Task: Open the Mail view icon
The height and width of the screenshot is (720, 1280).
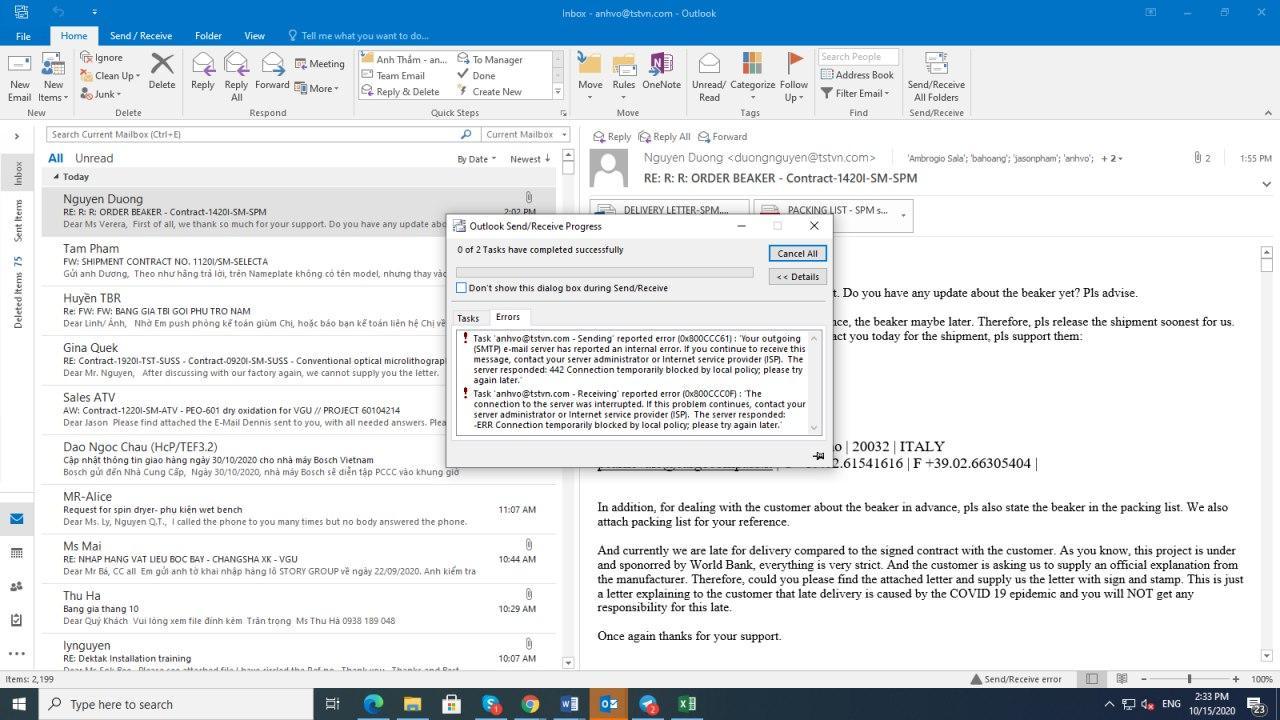Action: coord(17,519)
